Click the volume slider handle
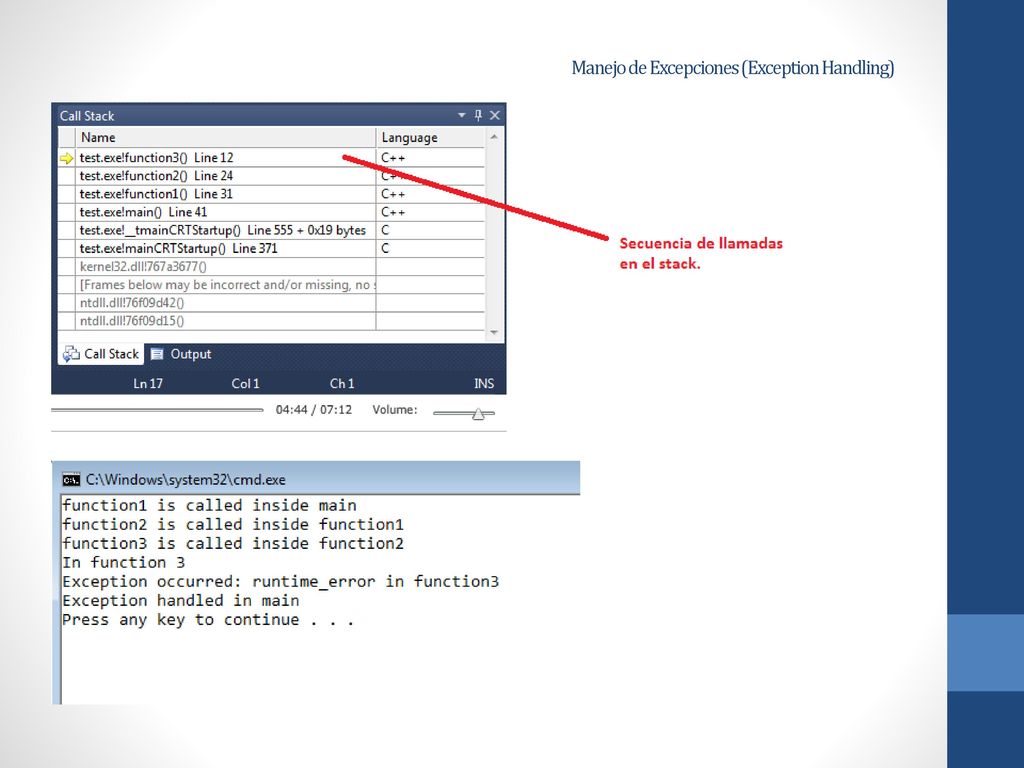 [479, 414]
